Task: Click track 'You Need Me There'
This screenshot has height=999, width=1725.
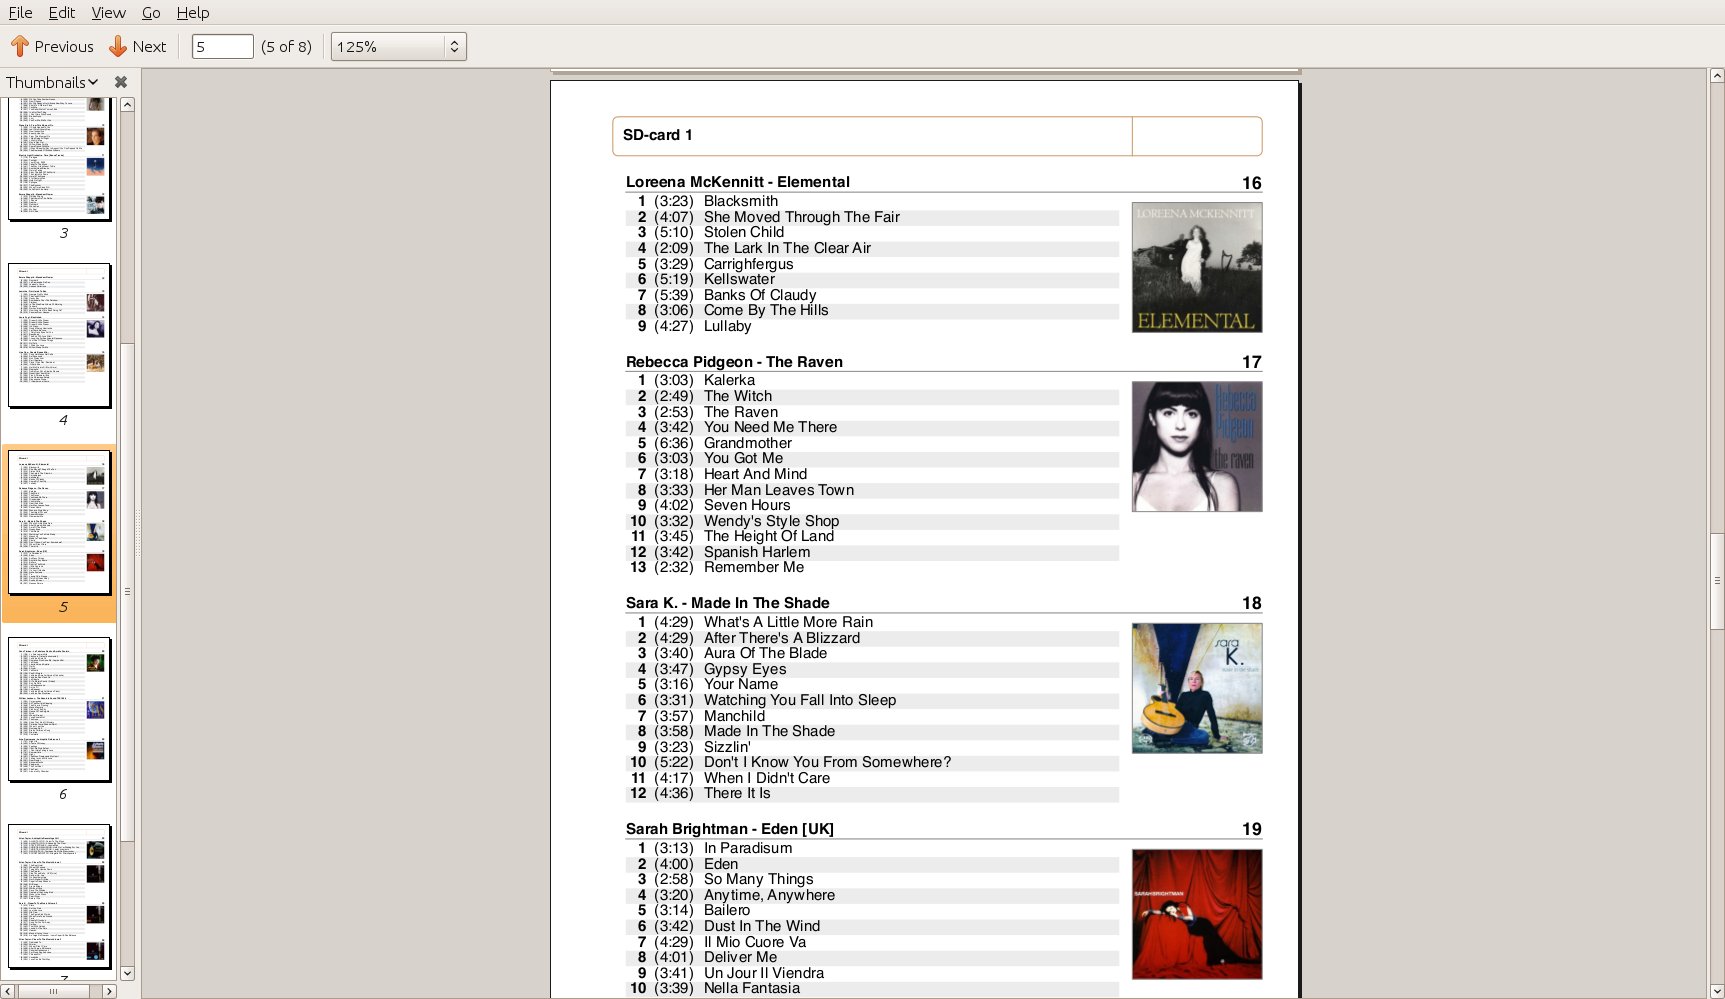Action: click(770, 427)
